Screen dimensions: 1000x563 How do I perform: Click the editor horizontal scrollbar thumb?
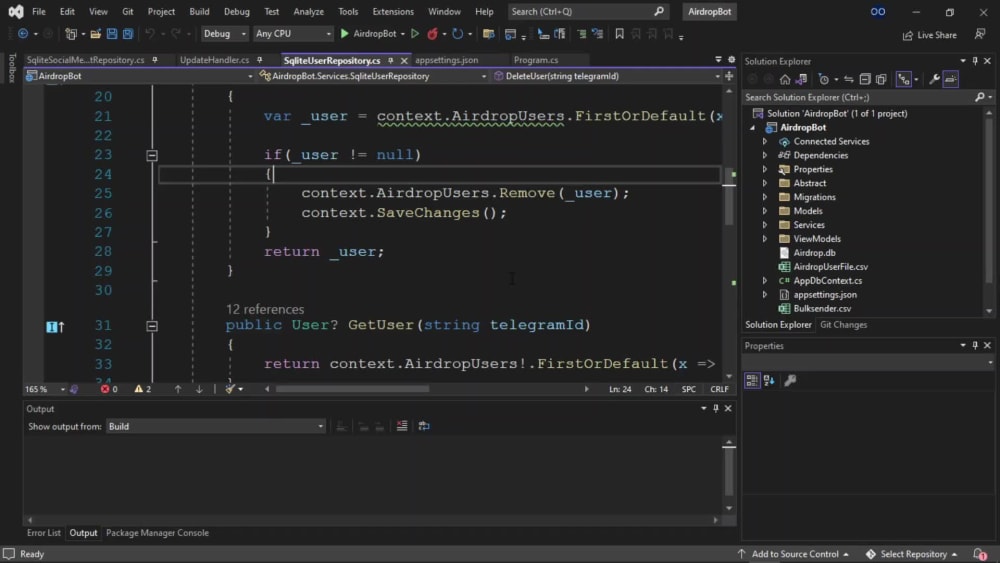352,389
